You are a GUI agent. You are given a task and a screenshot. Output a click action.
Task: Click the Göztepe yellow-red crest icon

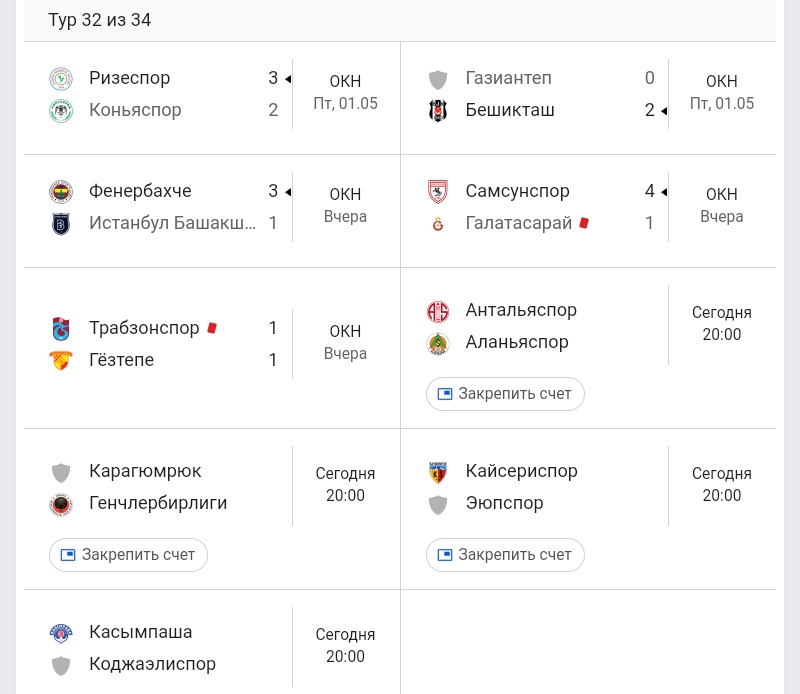tap(61, 361)
